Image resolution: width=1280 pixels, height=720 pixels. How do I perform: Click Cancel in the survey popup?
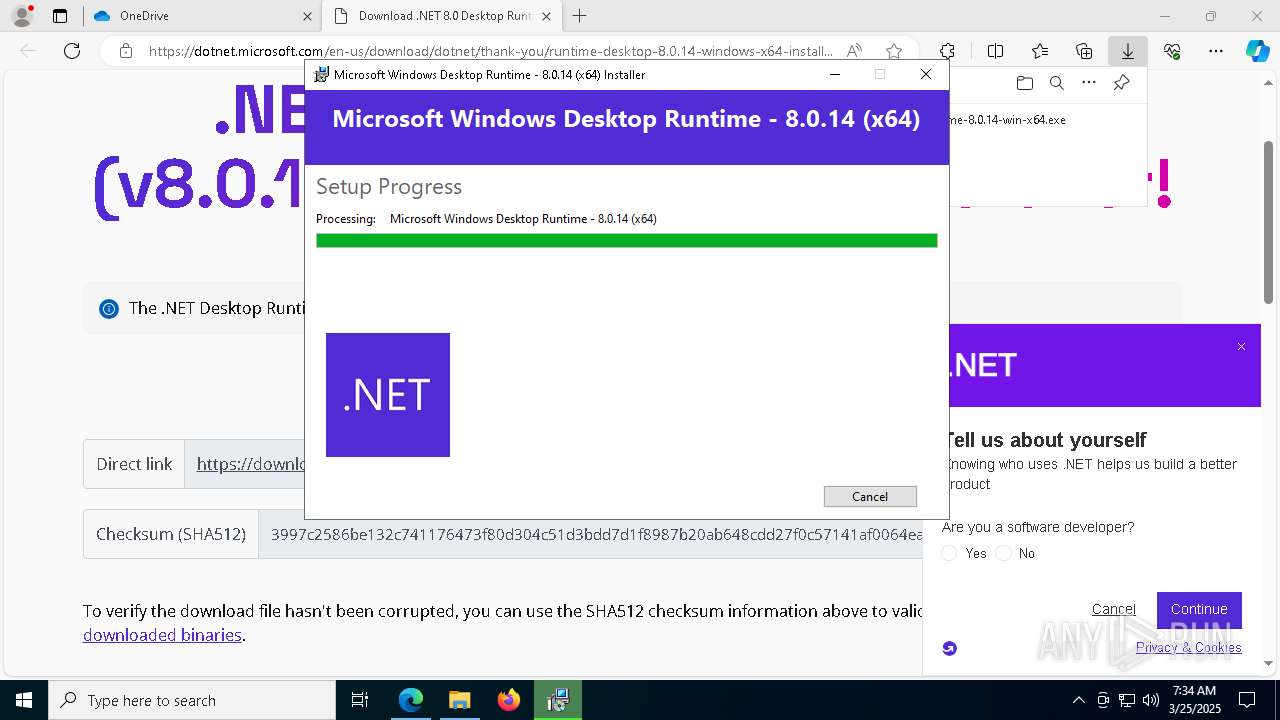[x=1114, y=609]
